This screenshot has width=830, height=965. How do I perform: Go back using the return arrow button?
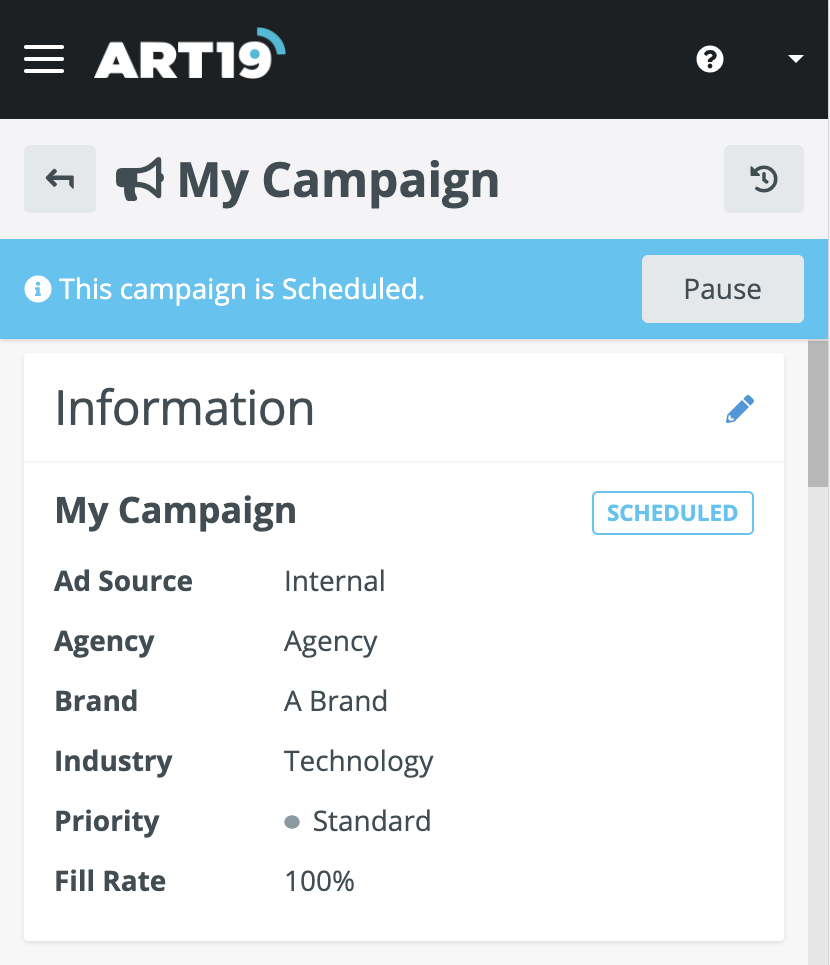pyautogui.click(x=60, y=179)
